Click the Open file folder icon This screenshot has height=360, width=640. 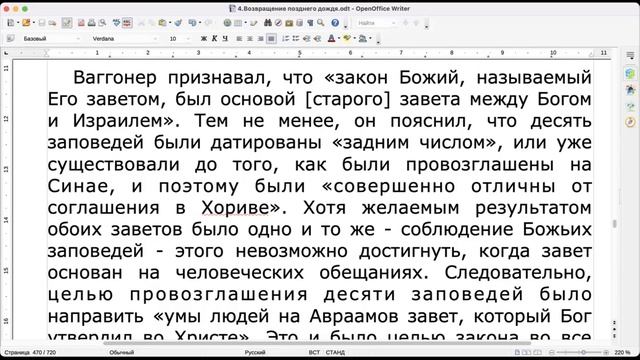pos(26,23)
